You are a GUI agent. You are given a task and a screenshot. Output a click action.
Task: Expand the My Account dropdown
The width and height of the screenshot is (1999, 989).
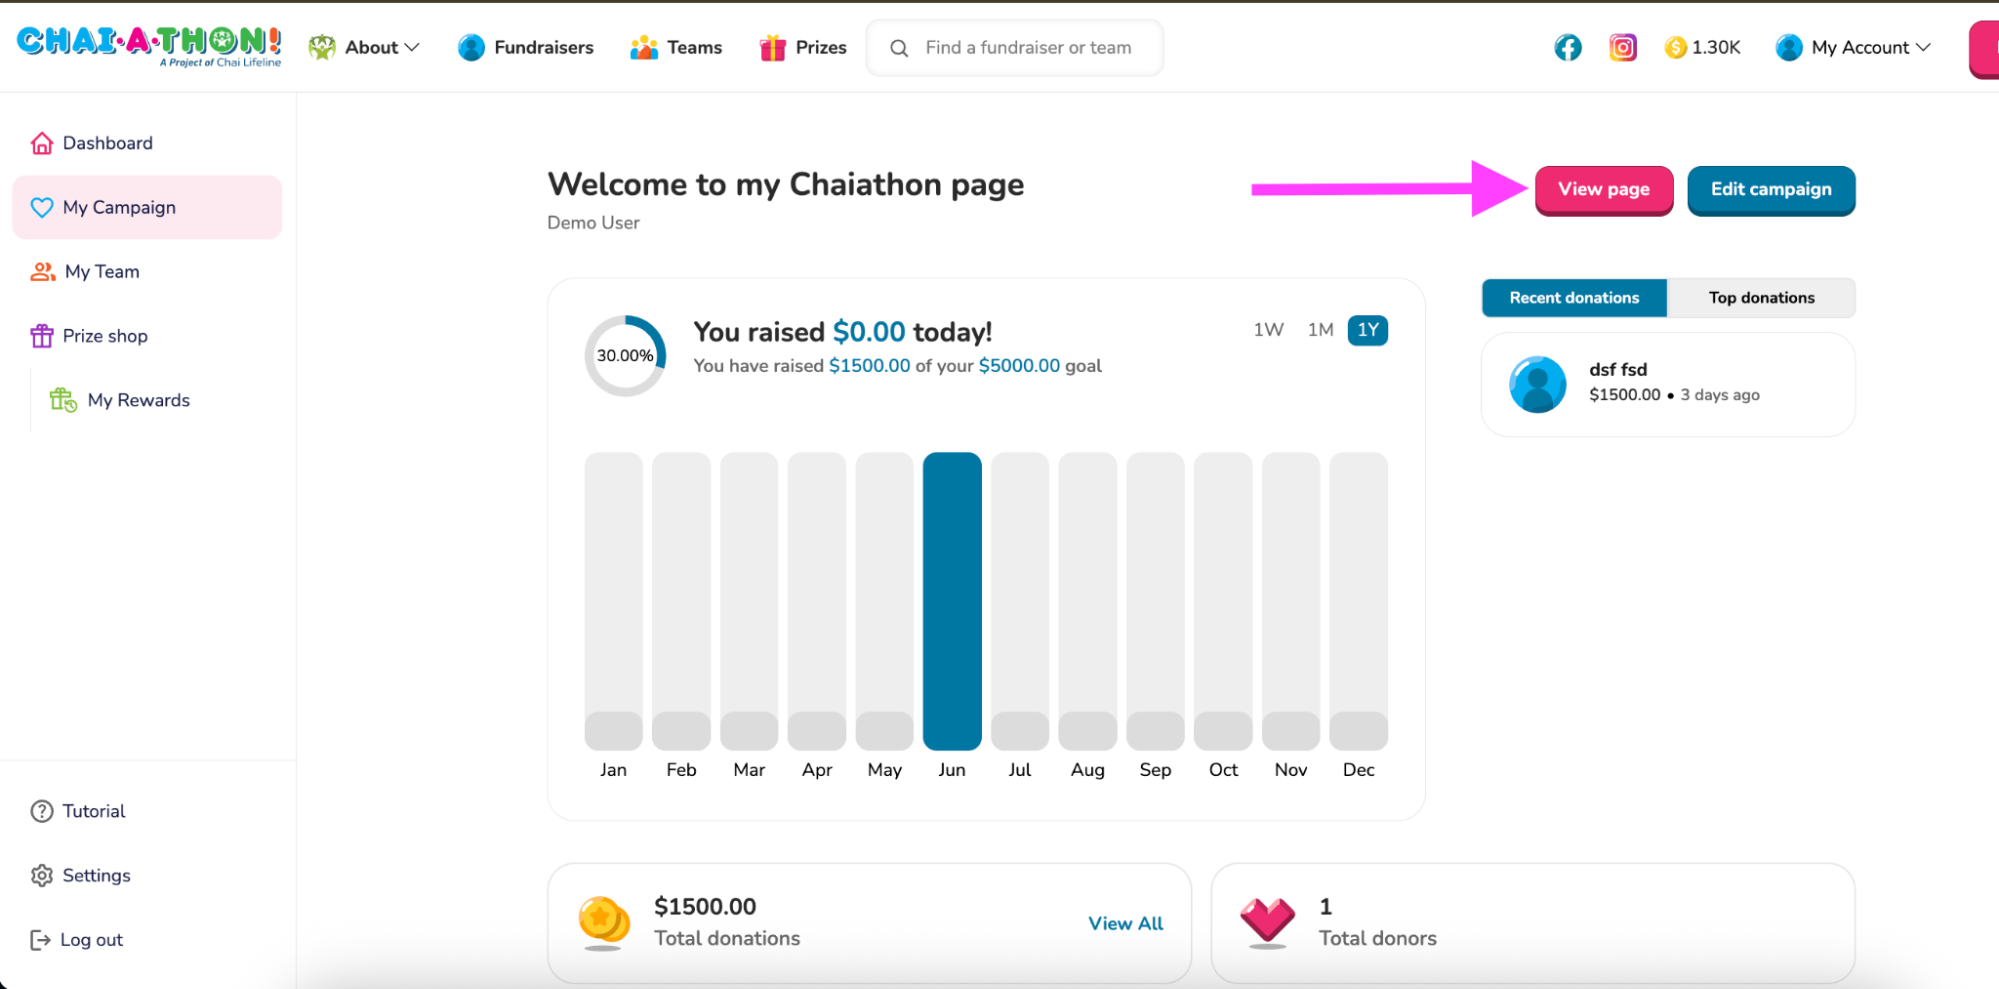point(1853,47)
